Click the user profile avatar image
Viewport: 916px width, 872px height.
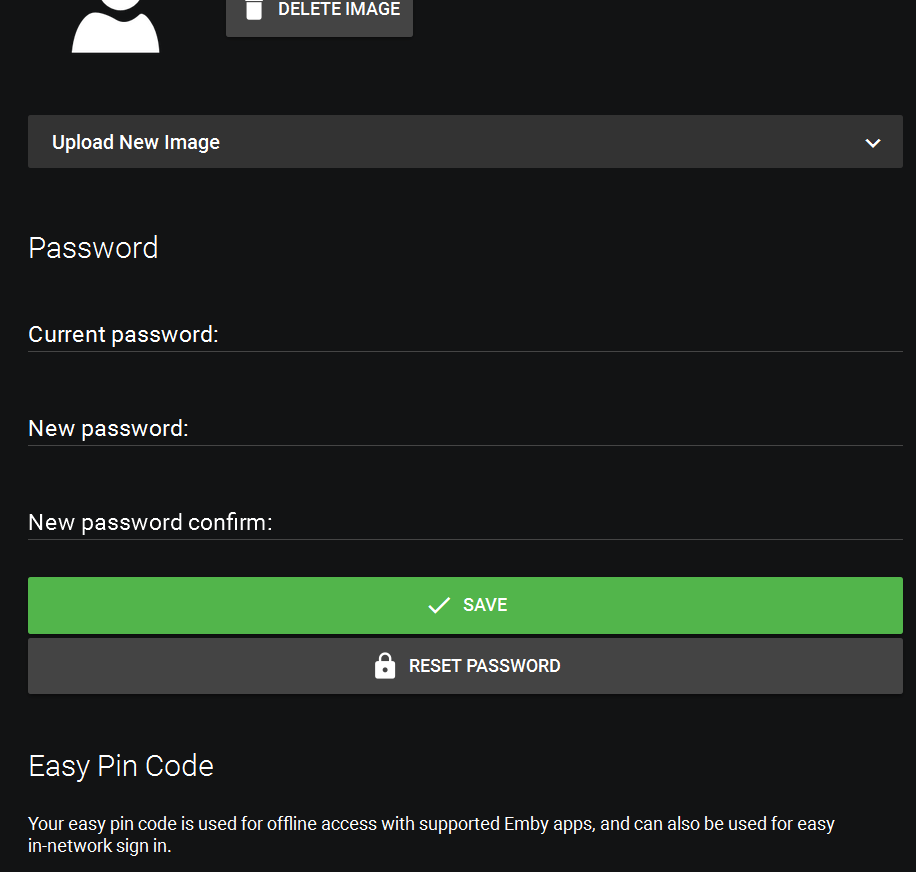pos(115,26)
